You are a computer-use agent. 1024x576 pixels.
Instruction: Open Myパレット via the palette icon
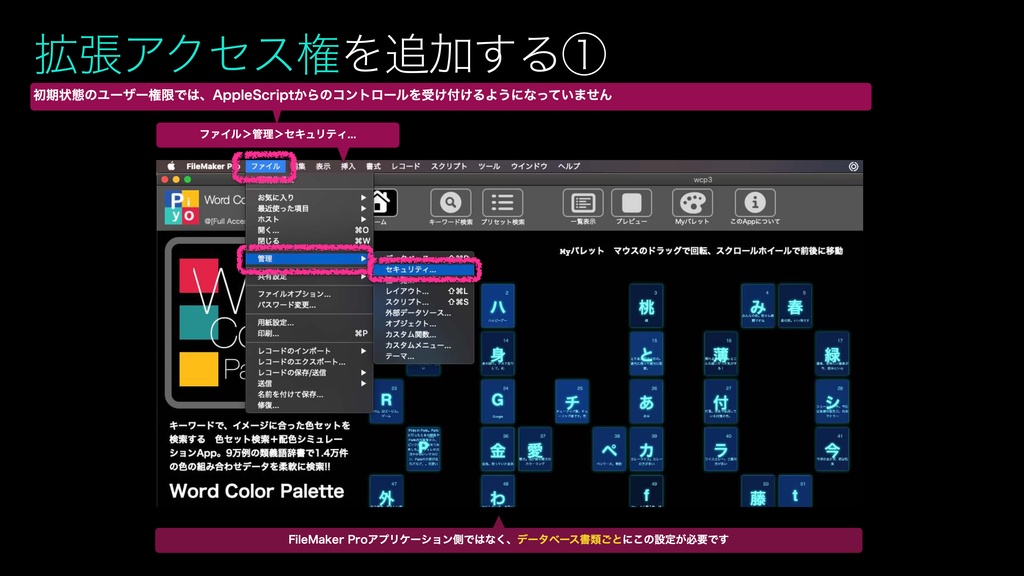click(691, 200)
